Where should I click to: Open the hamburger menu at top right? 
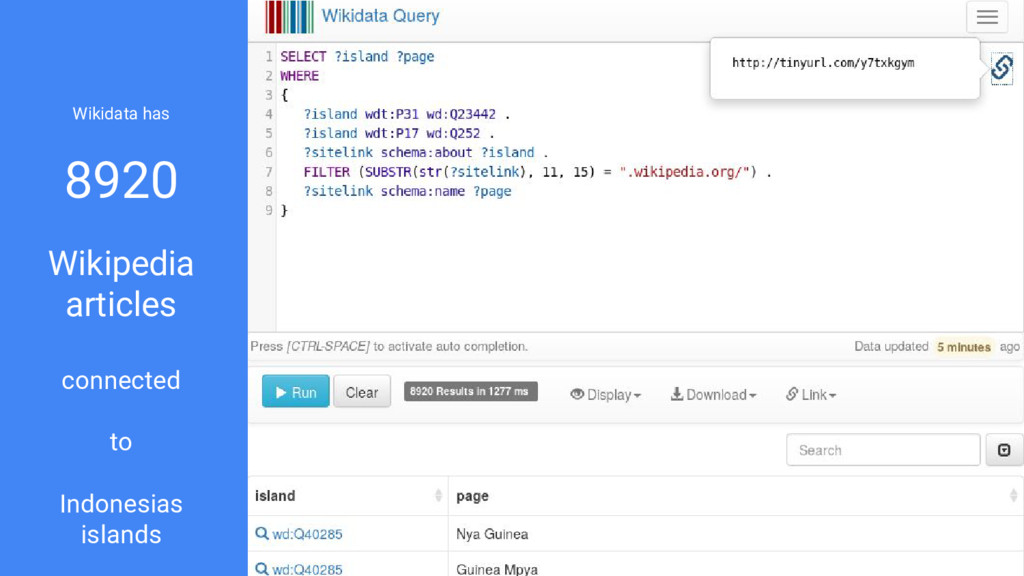987,17
